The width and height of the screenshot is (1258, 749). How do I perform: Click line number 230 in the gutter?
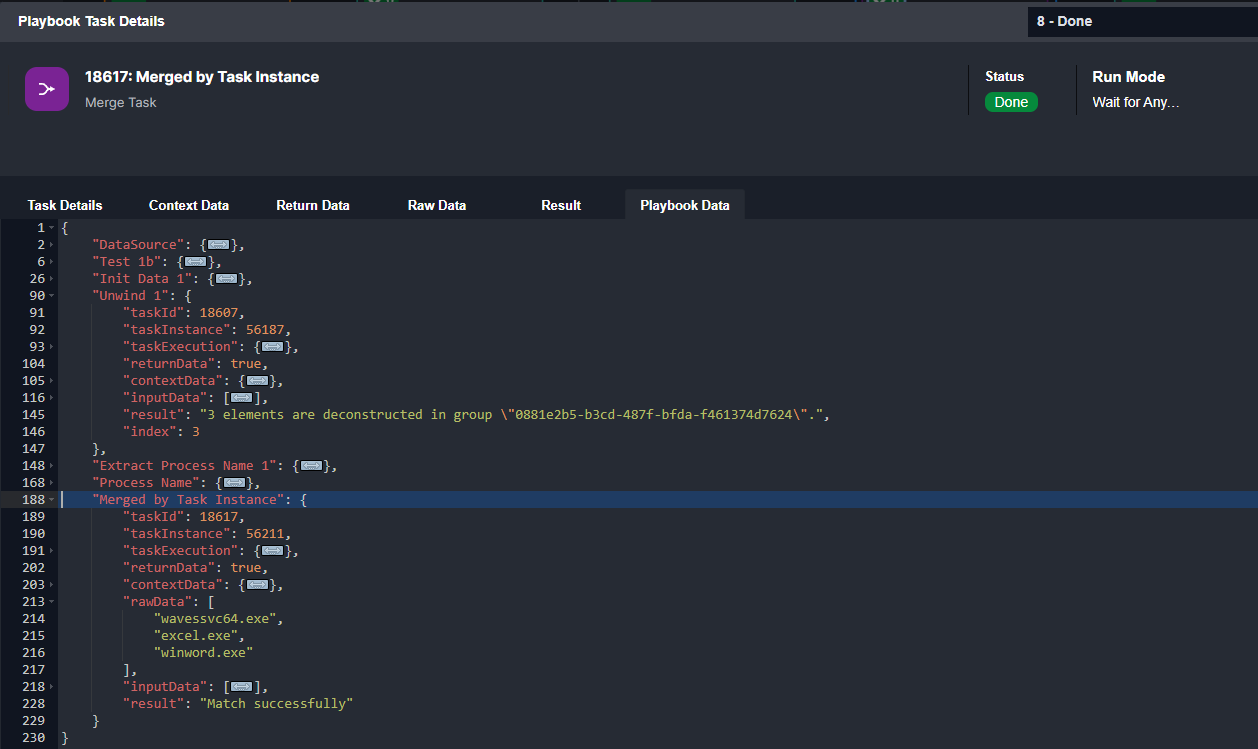(34, 738)
